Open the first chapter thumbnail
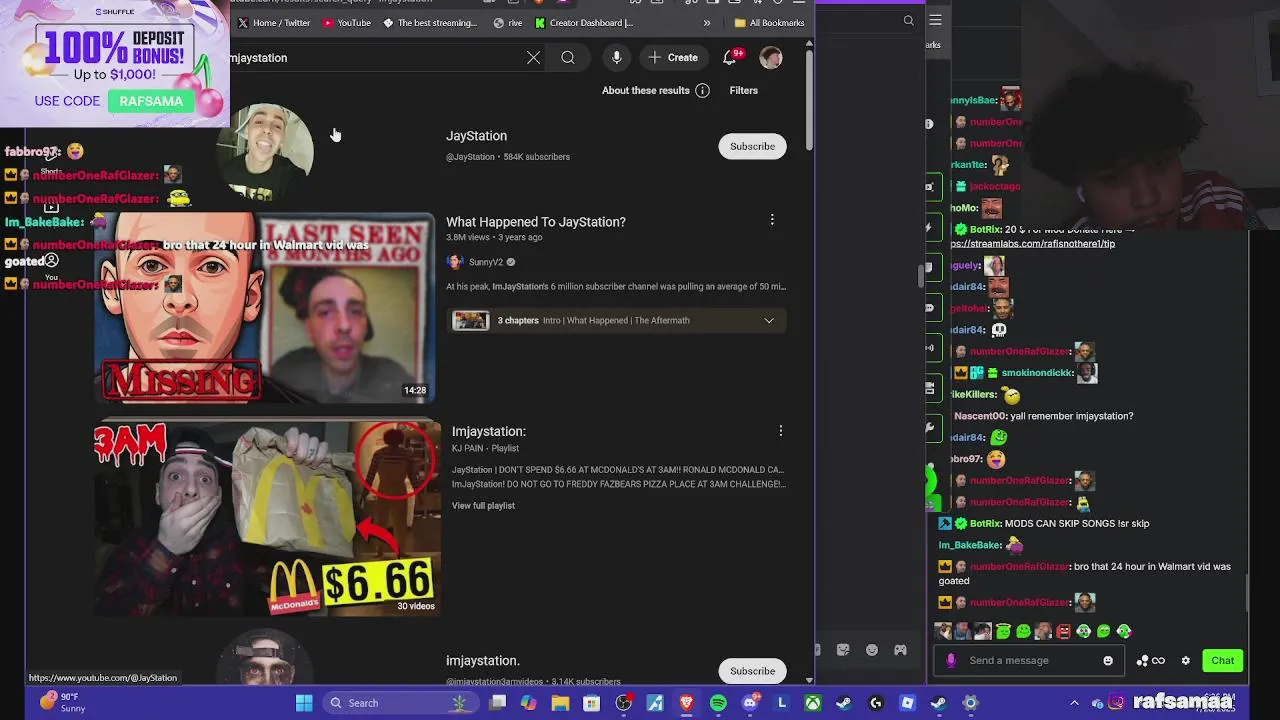The image size is (1280, 720). (470, 321)
